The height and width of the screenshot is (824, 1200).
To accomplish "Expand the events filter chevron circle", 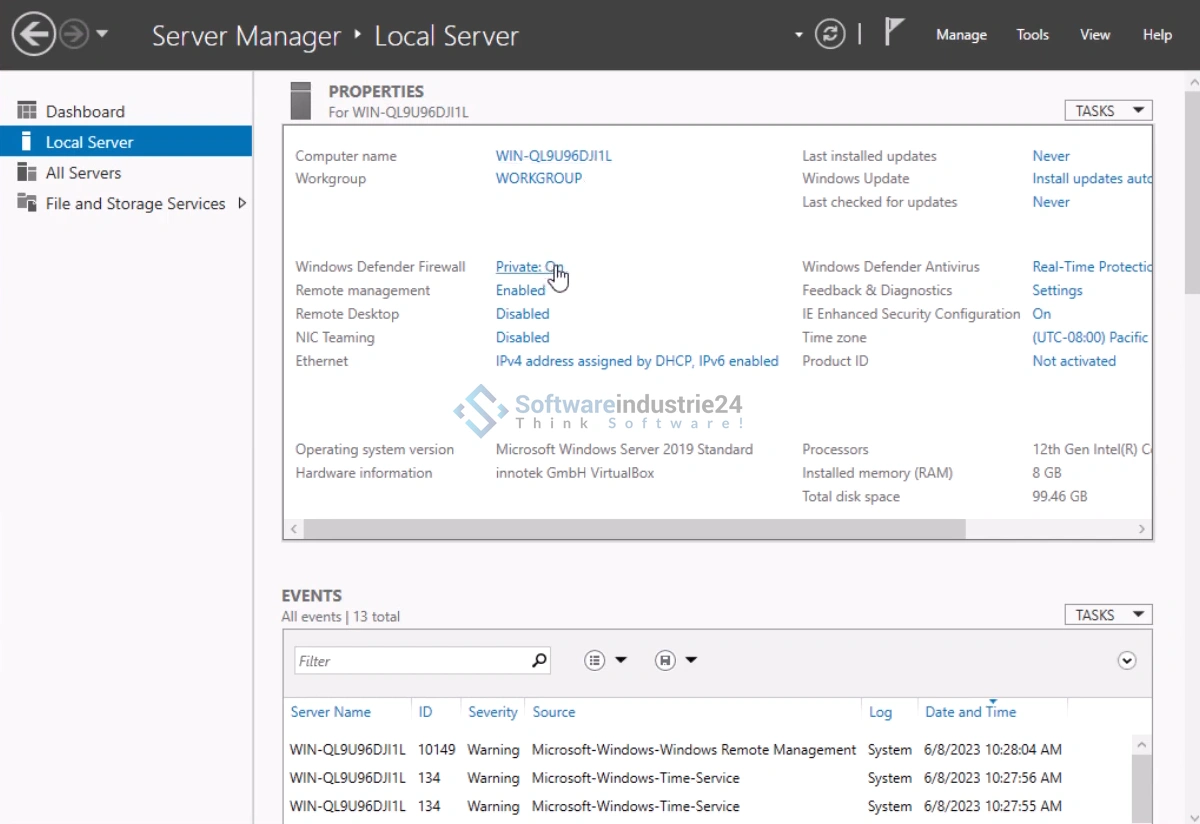I will (1127, 660).
